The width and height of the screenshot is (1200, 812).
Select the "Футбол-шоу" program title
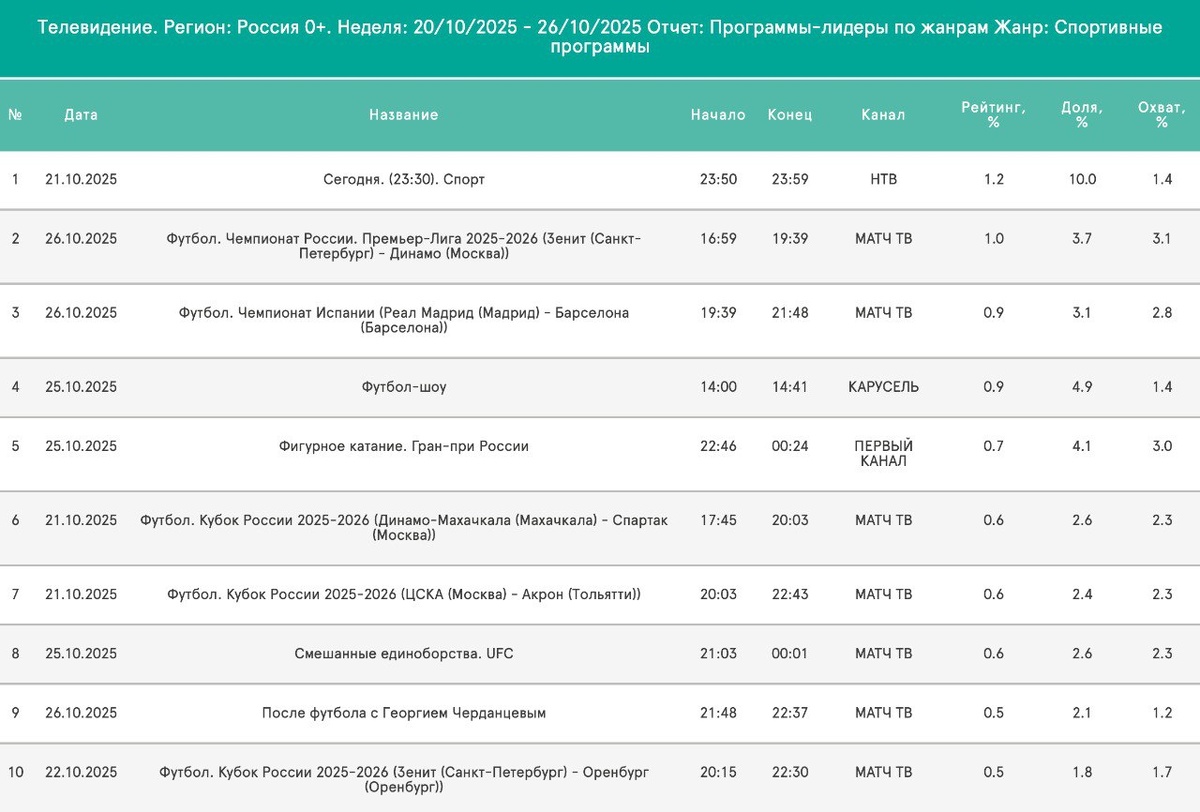pos(404,387)
